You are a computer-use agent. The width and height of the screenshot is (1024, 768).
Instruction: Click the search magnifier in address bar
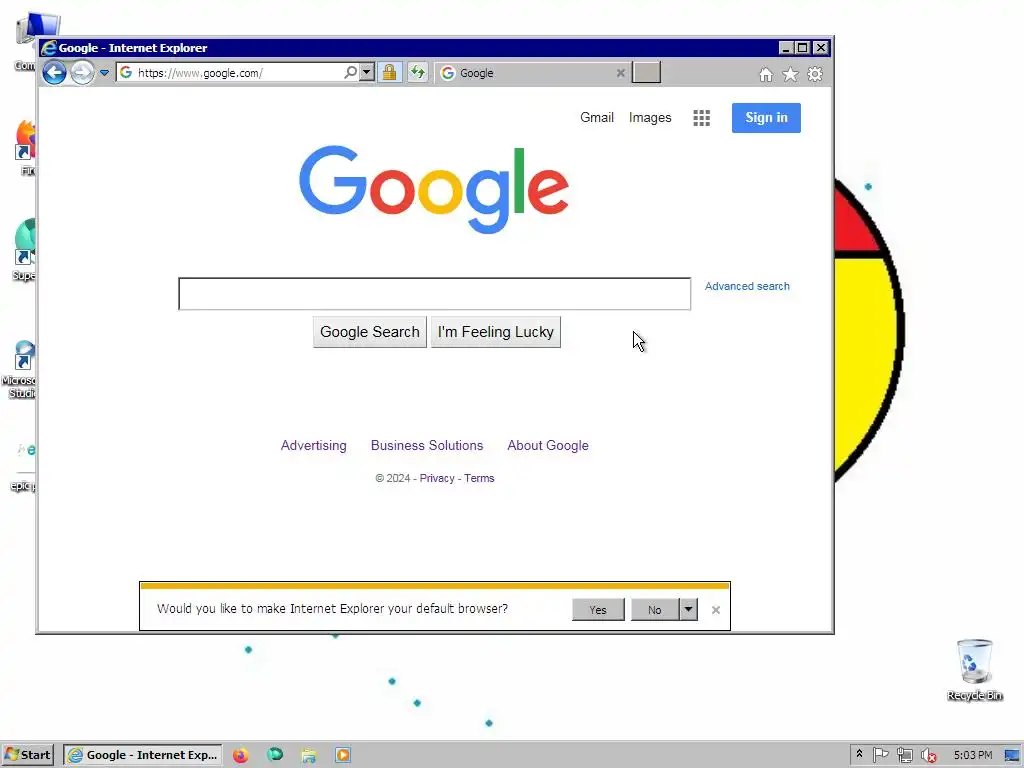[350, 72]
